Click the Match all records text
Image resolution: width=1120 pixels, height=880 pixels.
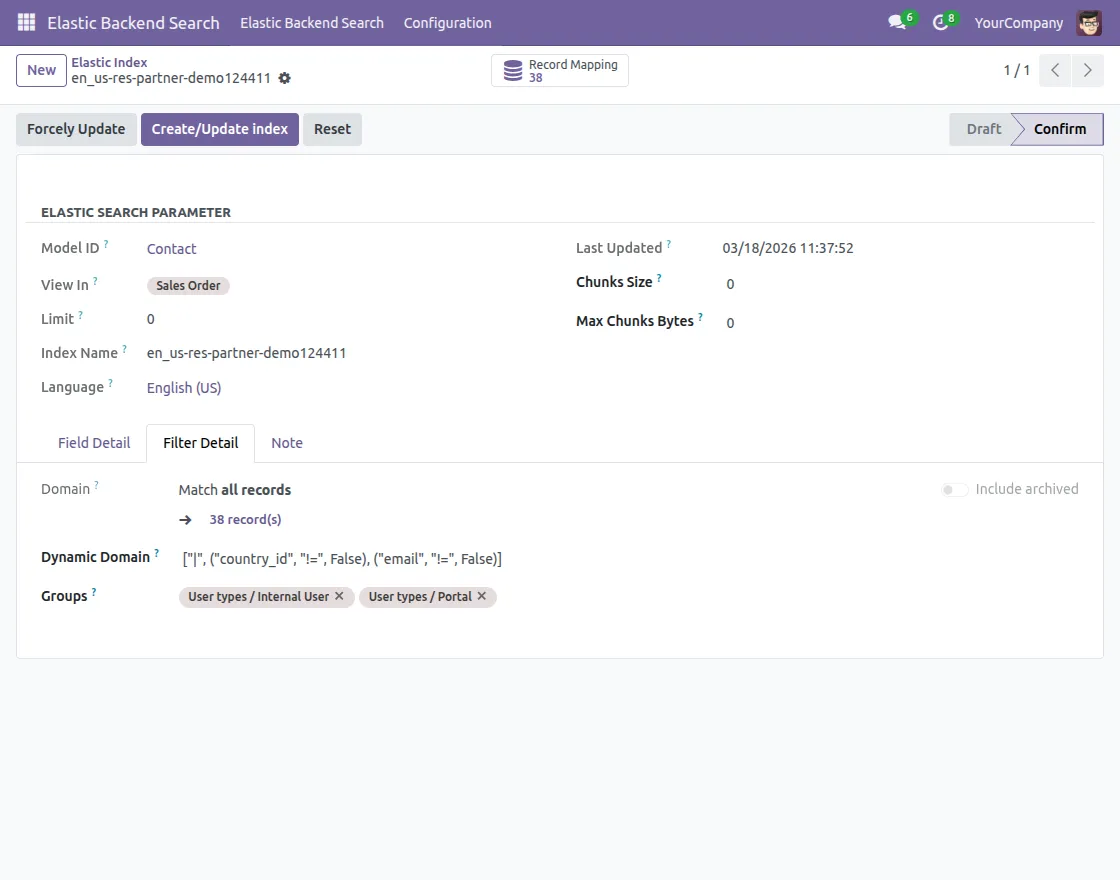pos(234,490)
